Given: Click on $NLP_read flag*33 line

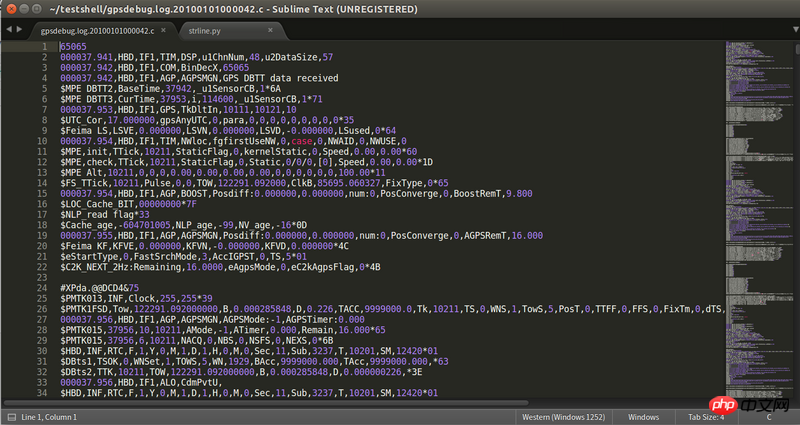Looking at the screenshot, I should [105, 214].
